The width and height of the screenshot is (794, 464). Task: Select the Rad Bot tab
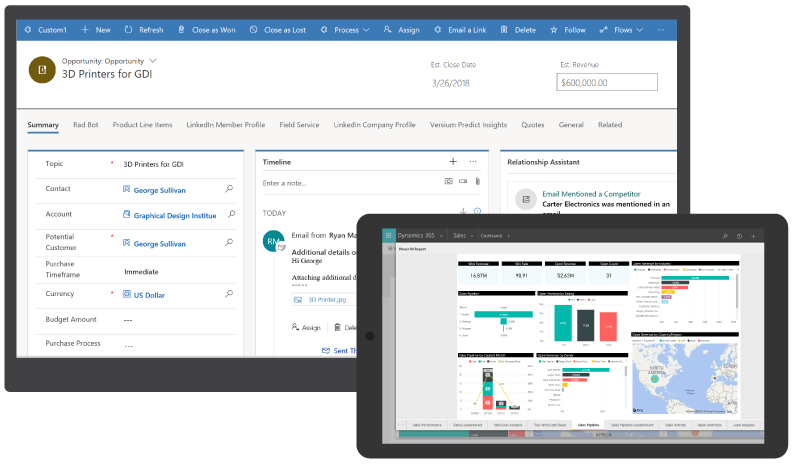pyautogui.click(x=86, y=125)
